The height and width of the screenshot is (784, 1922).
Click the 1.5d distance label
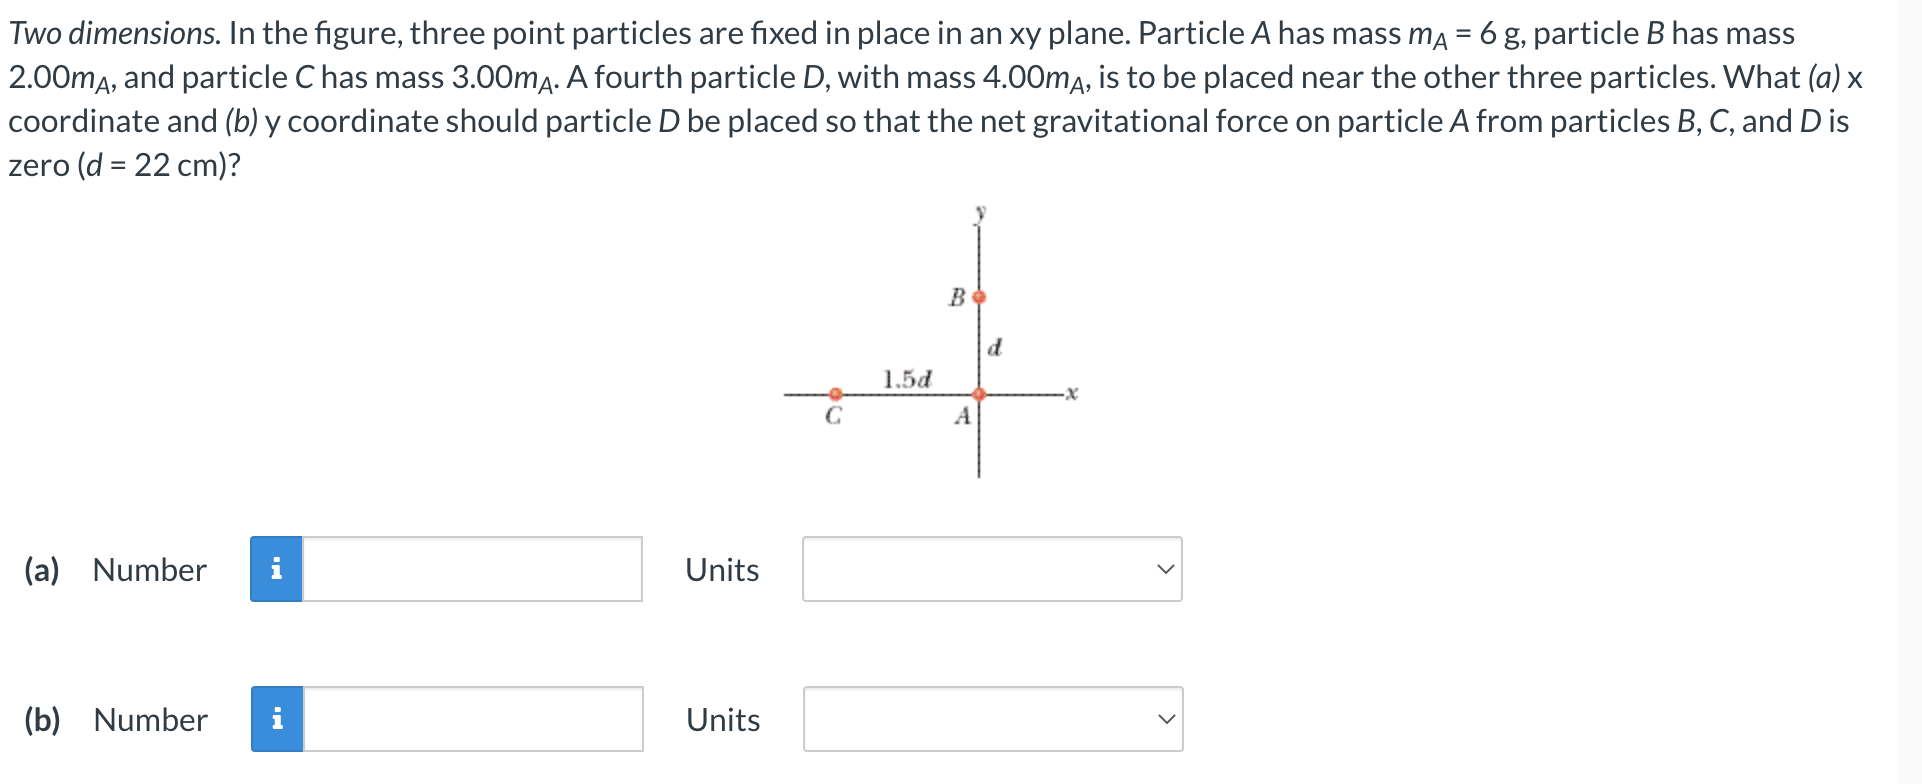906,378
